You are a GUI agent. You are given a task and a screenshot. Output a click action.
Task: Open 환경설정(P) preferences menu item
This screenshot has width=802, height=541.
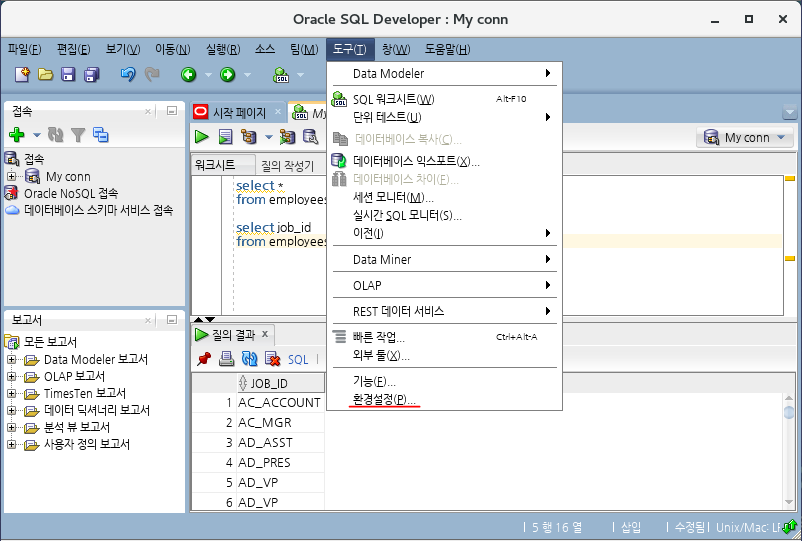444,399
